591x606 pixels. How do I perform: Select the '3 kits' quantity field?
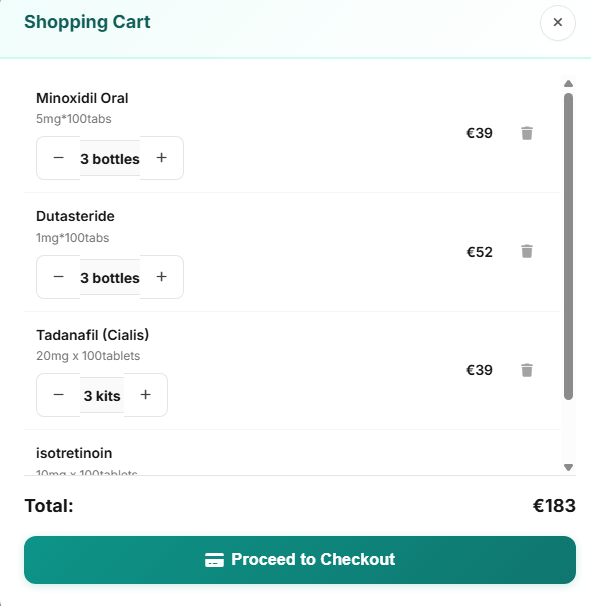point(102,395)
